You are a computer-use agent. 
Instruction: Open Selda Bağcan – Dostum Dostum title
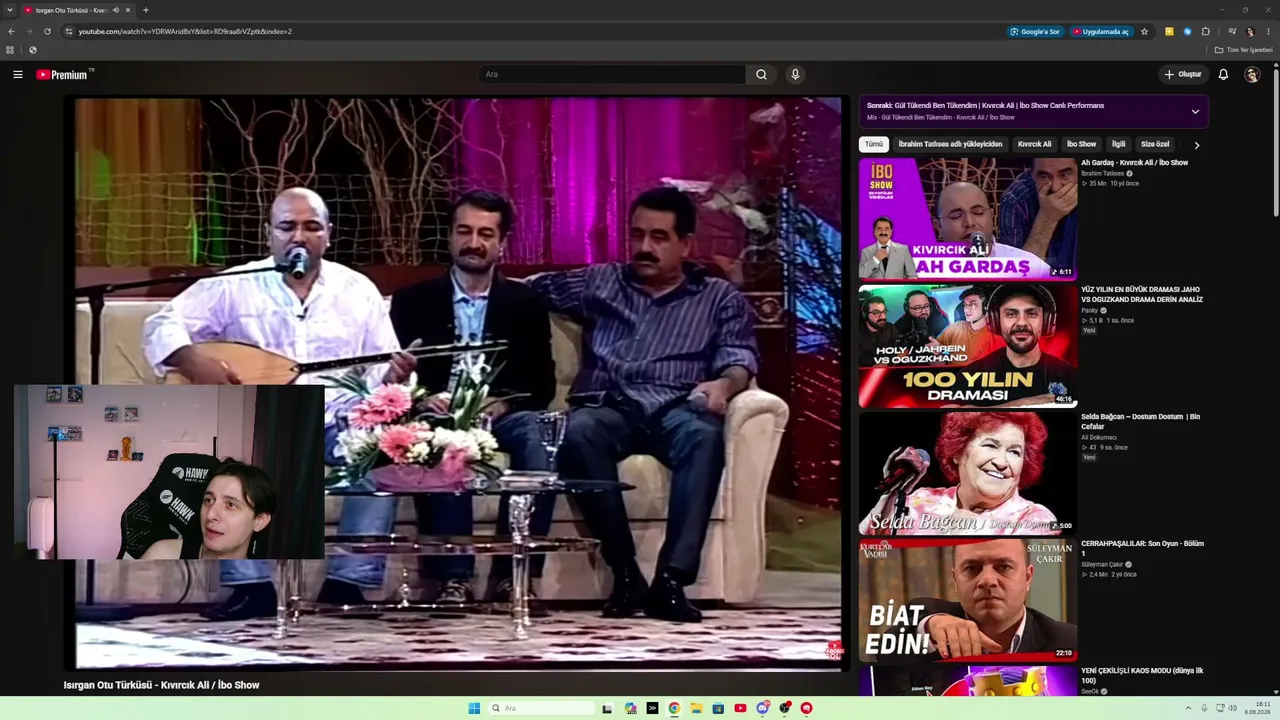1140,421
